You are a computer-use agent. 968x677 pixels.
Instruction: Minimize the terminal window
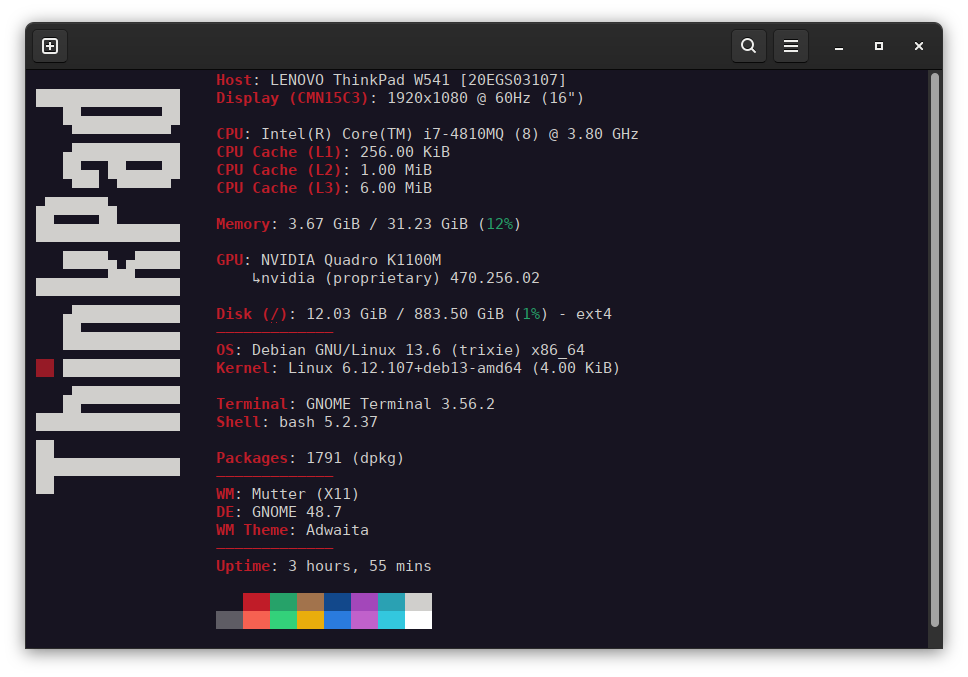tap(838, 46)
